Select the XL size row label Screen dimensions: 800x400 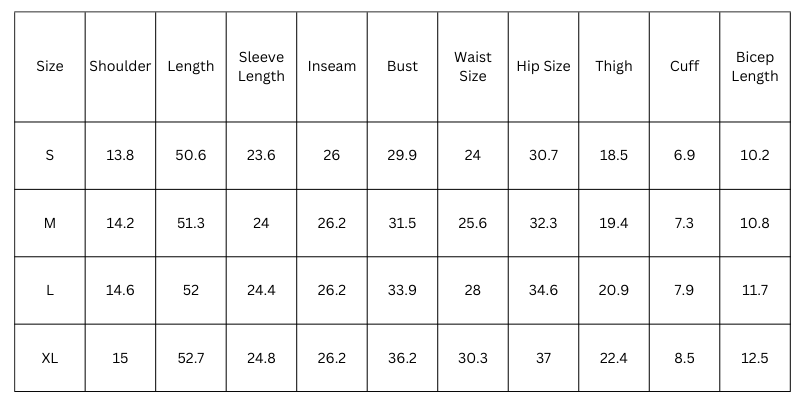click(x=50, y=358)
